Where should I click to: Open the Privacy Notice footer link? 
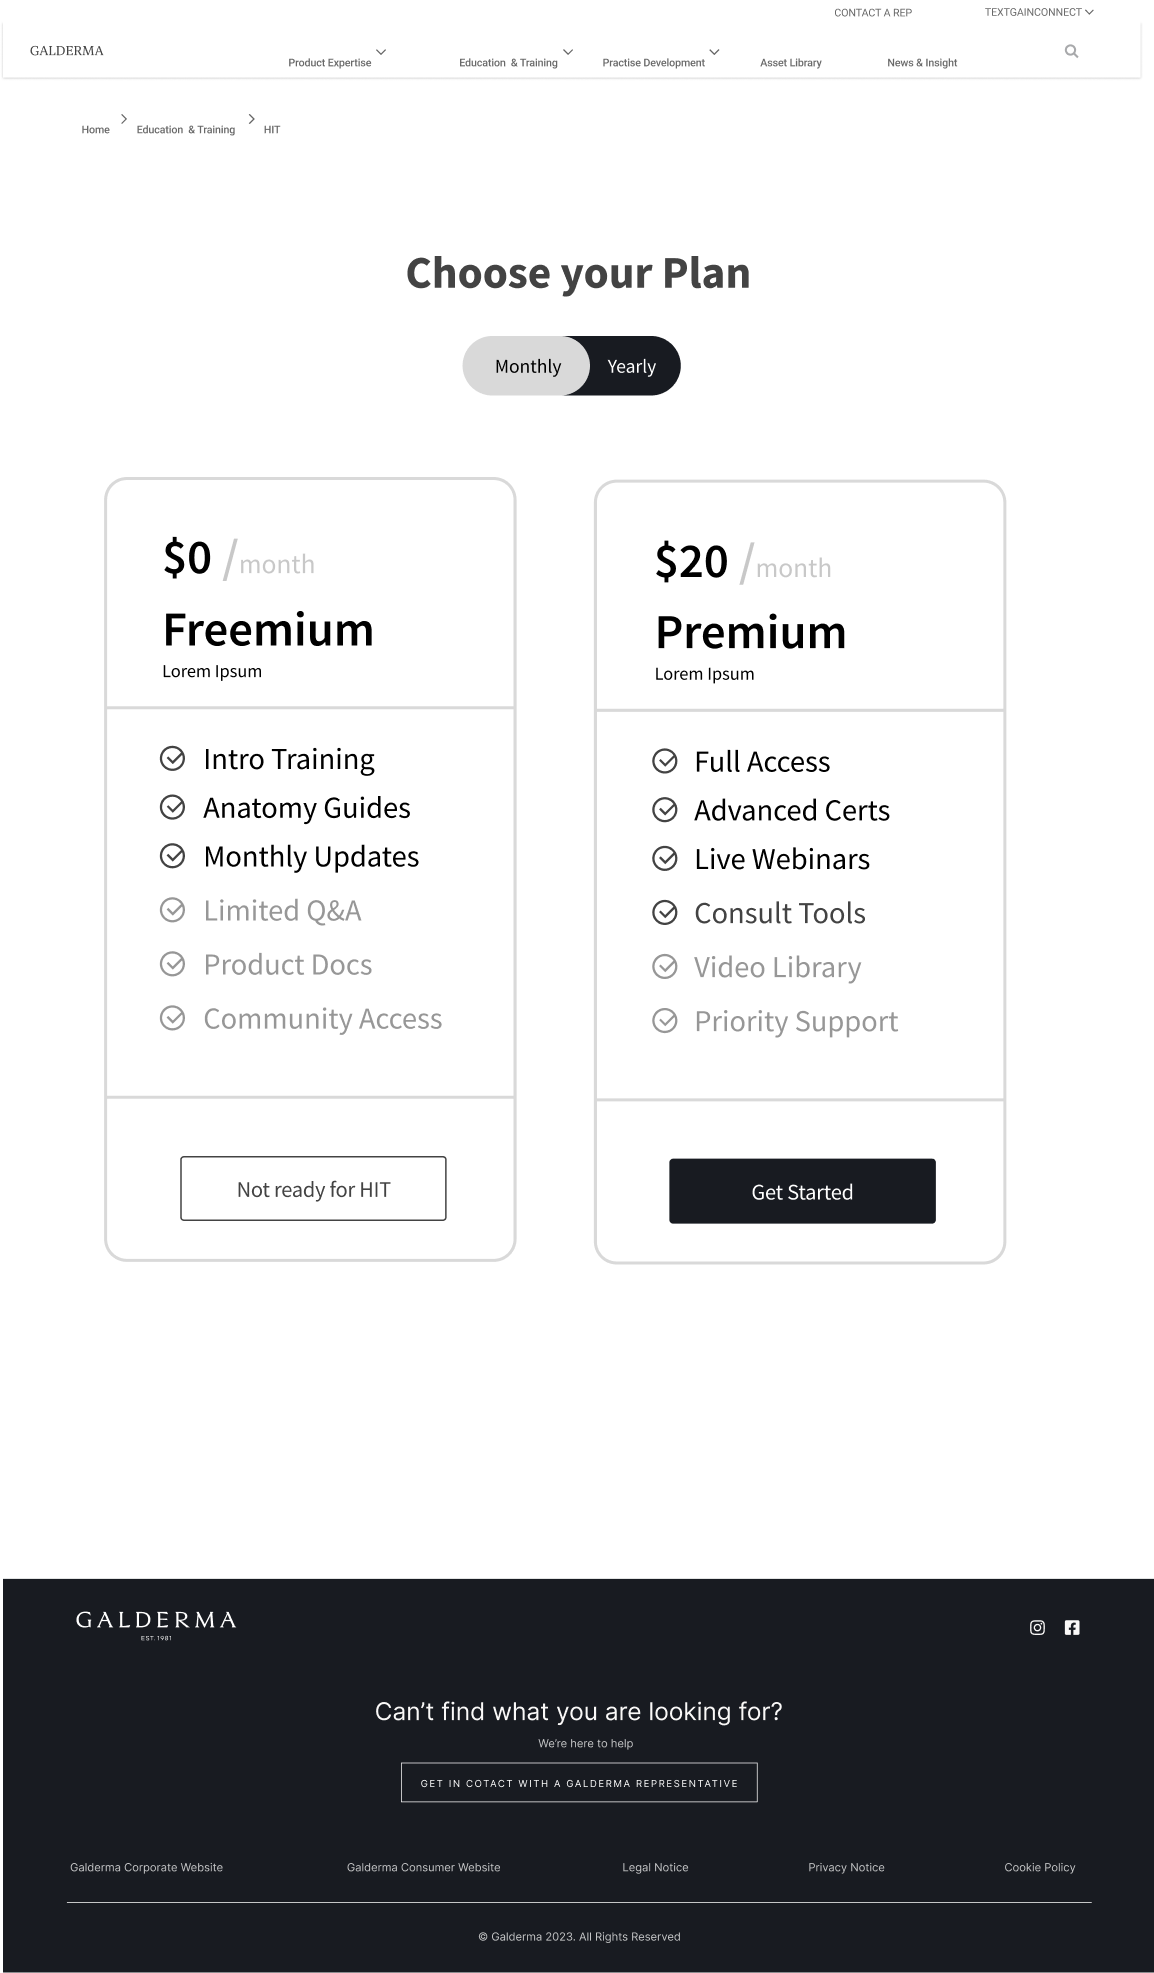846,1867
